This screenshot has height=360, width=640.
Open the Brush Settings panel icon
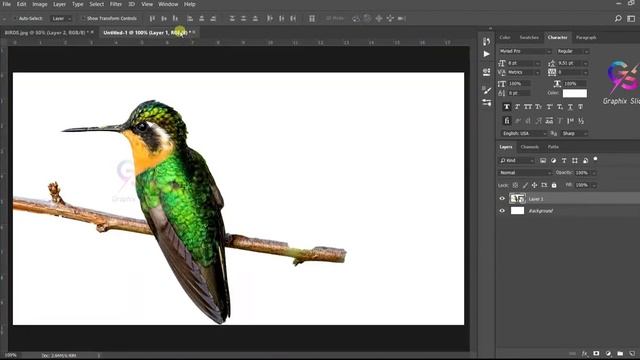tap(486, 90)
